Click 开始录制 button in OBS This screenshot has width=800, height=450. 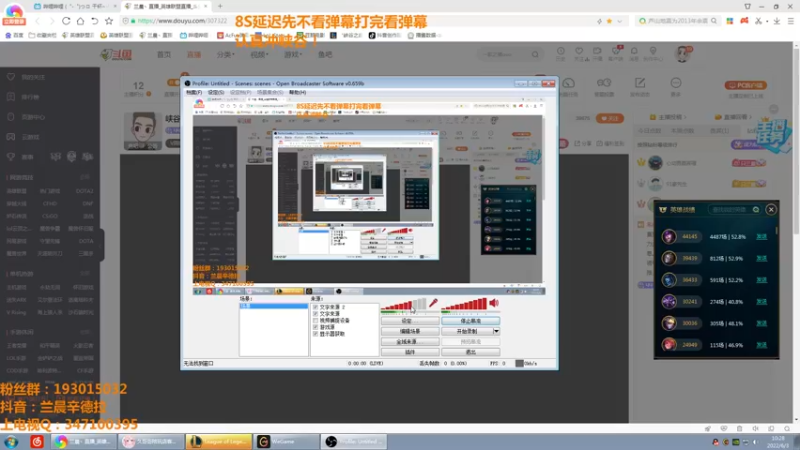[x=467, y=331]
